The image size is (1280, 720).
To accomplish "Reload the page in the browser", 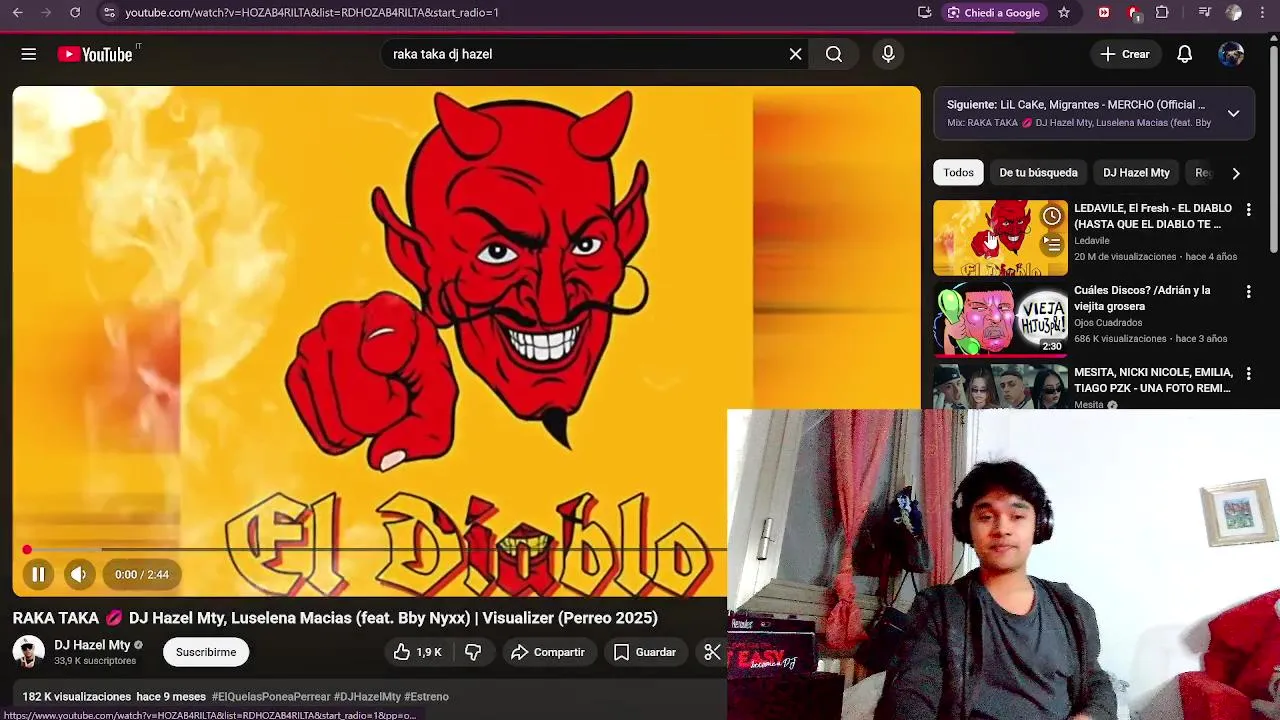I will [x=75, y=13].
